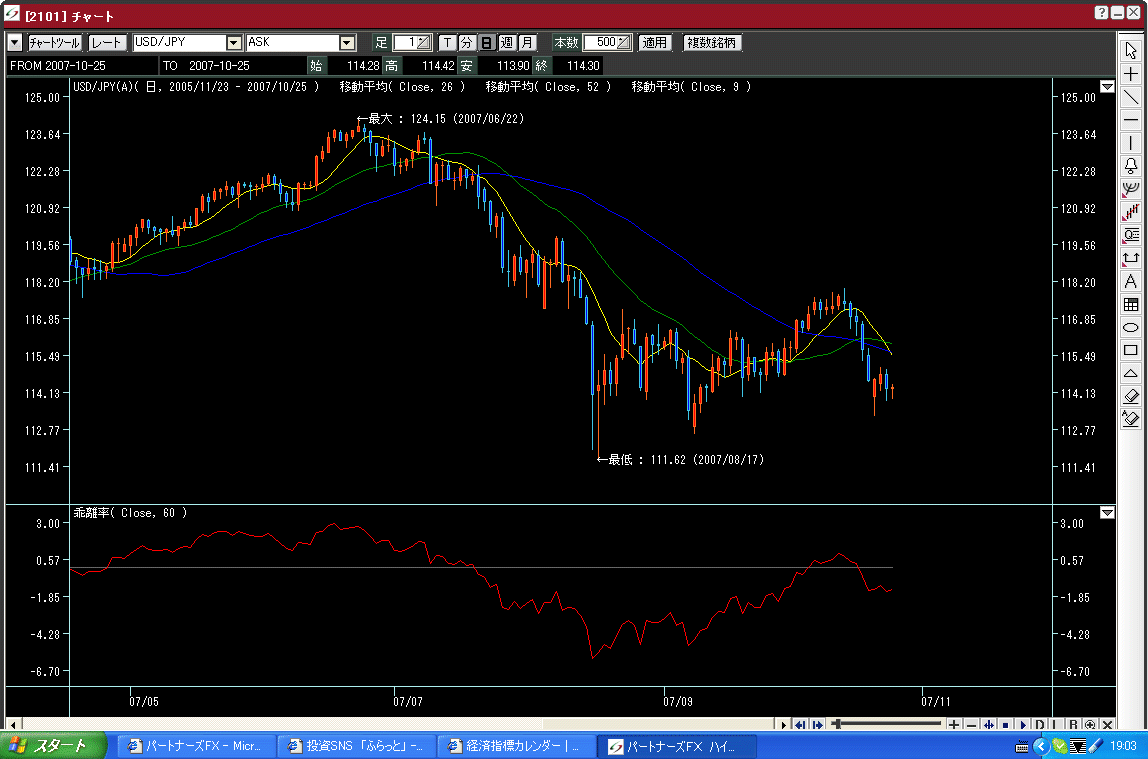This screenshot has height=759, width=1148.
Task: Click the eraser tool icon
Action: tap(1131, 396)
